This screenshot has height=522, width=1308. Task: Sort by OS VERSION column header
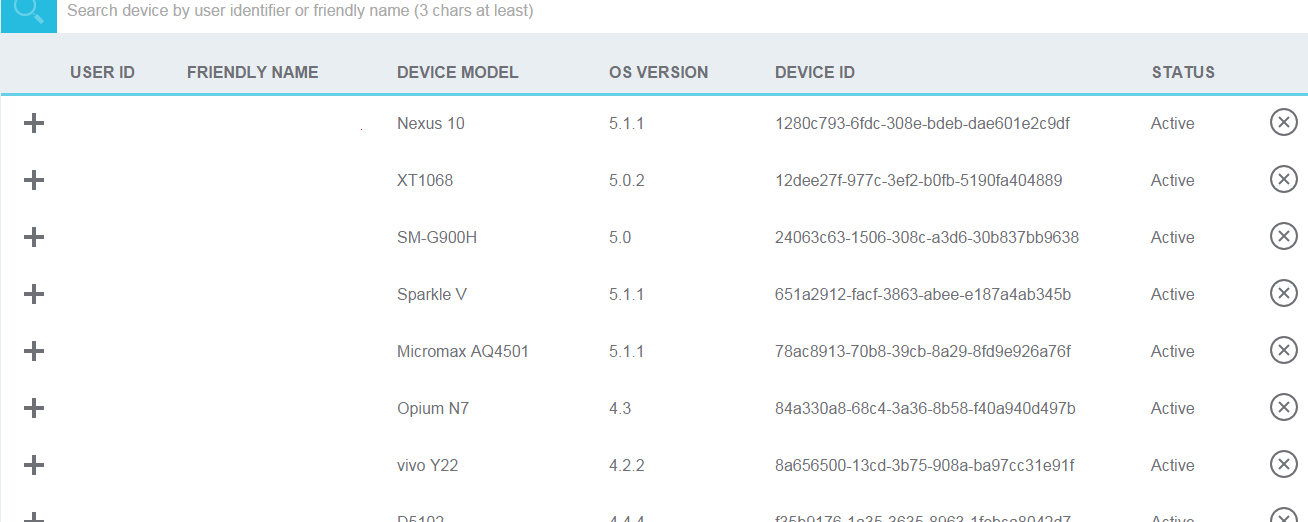(x=658, y=72)
